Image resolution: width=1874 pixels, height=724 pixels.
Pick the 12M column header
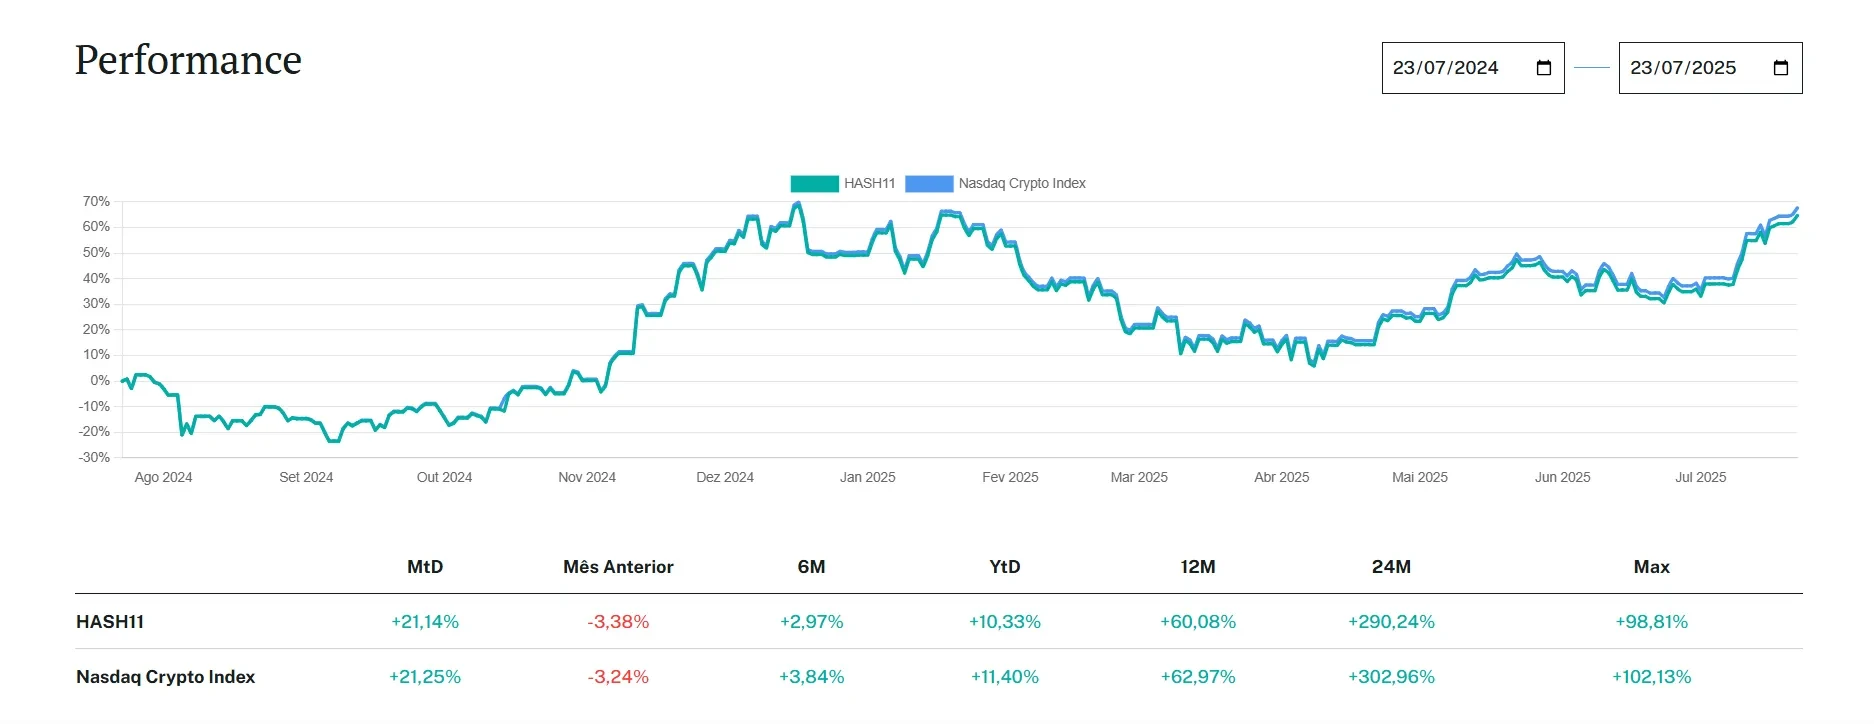(1198, 567)
